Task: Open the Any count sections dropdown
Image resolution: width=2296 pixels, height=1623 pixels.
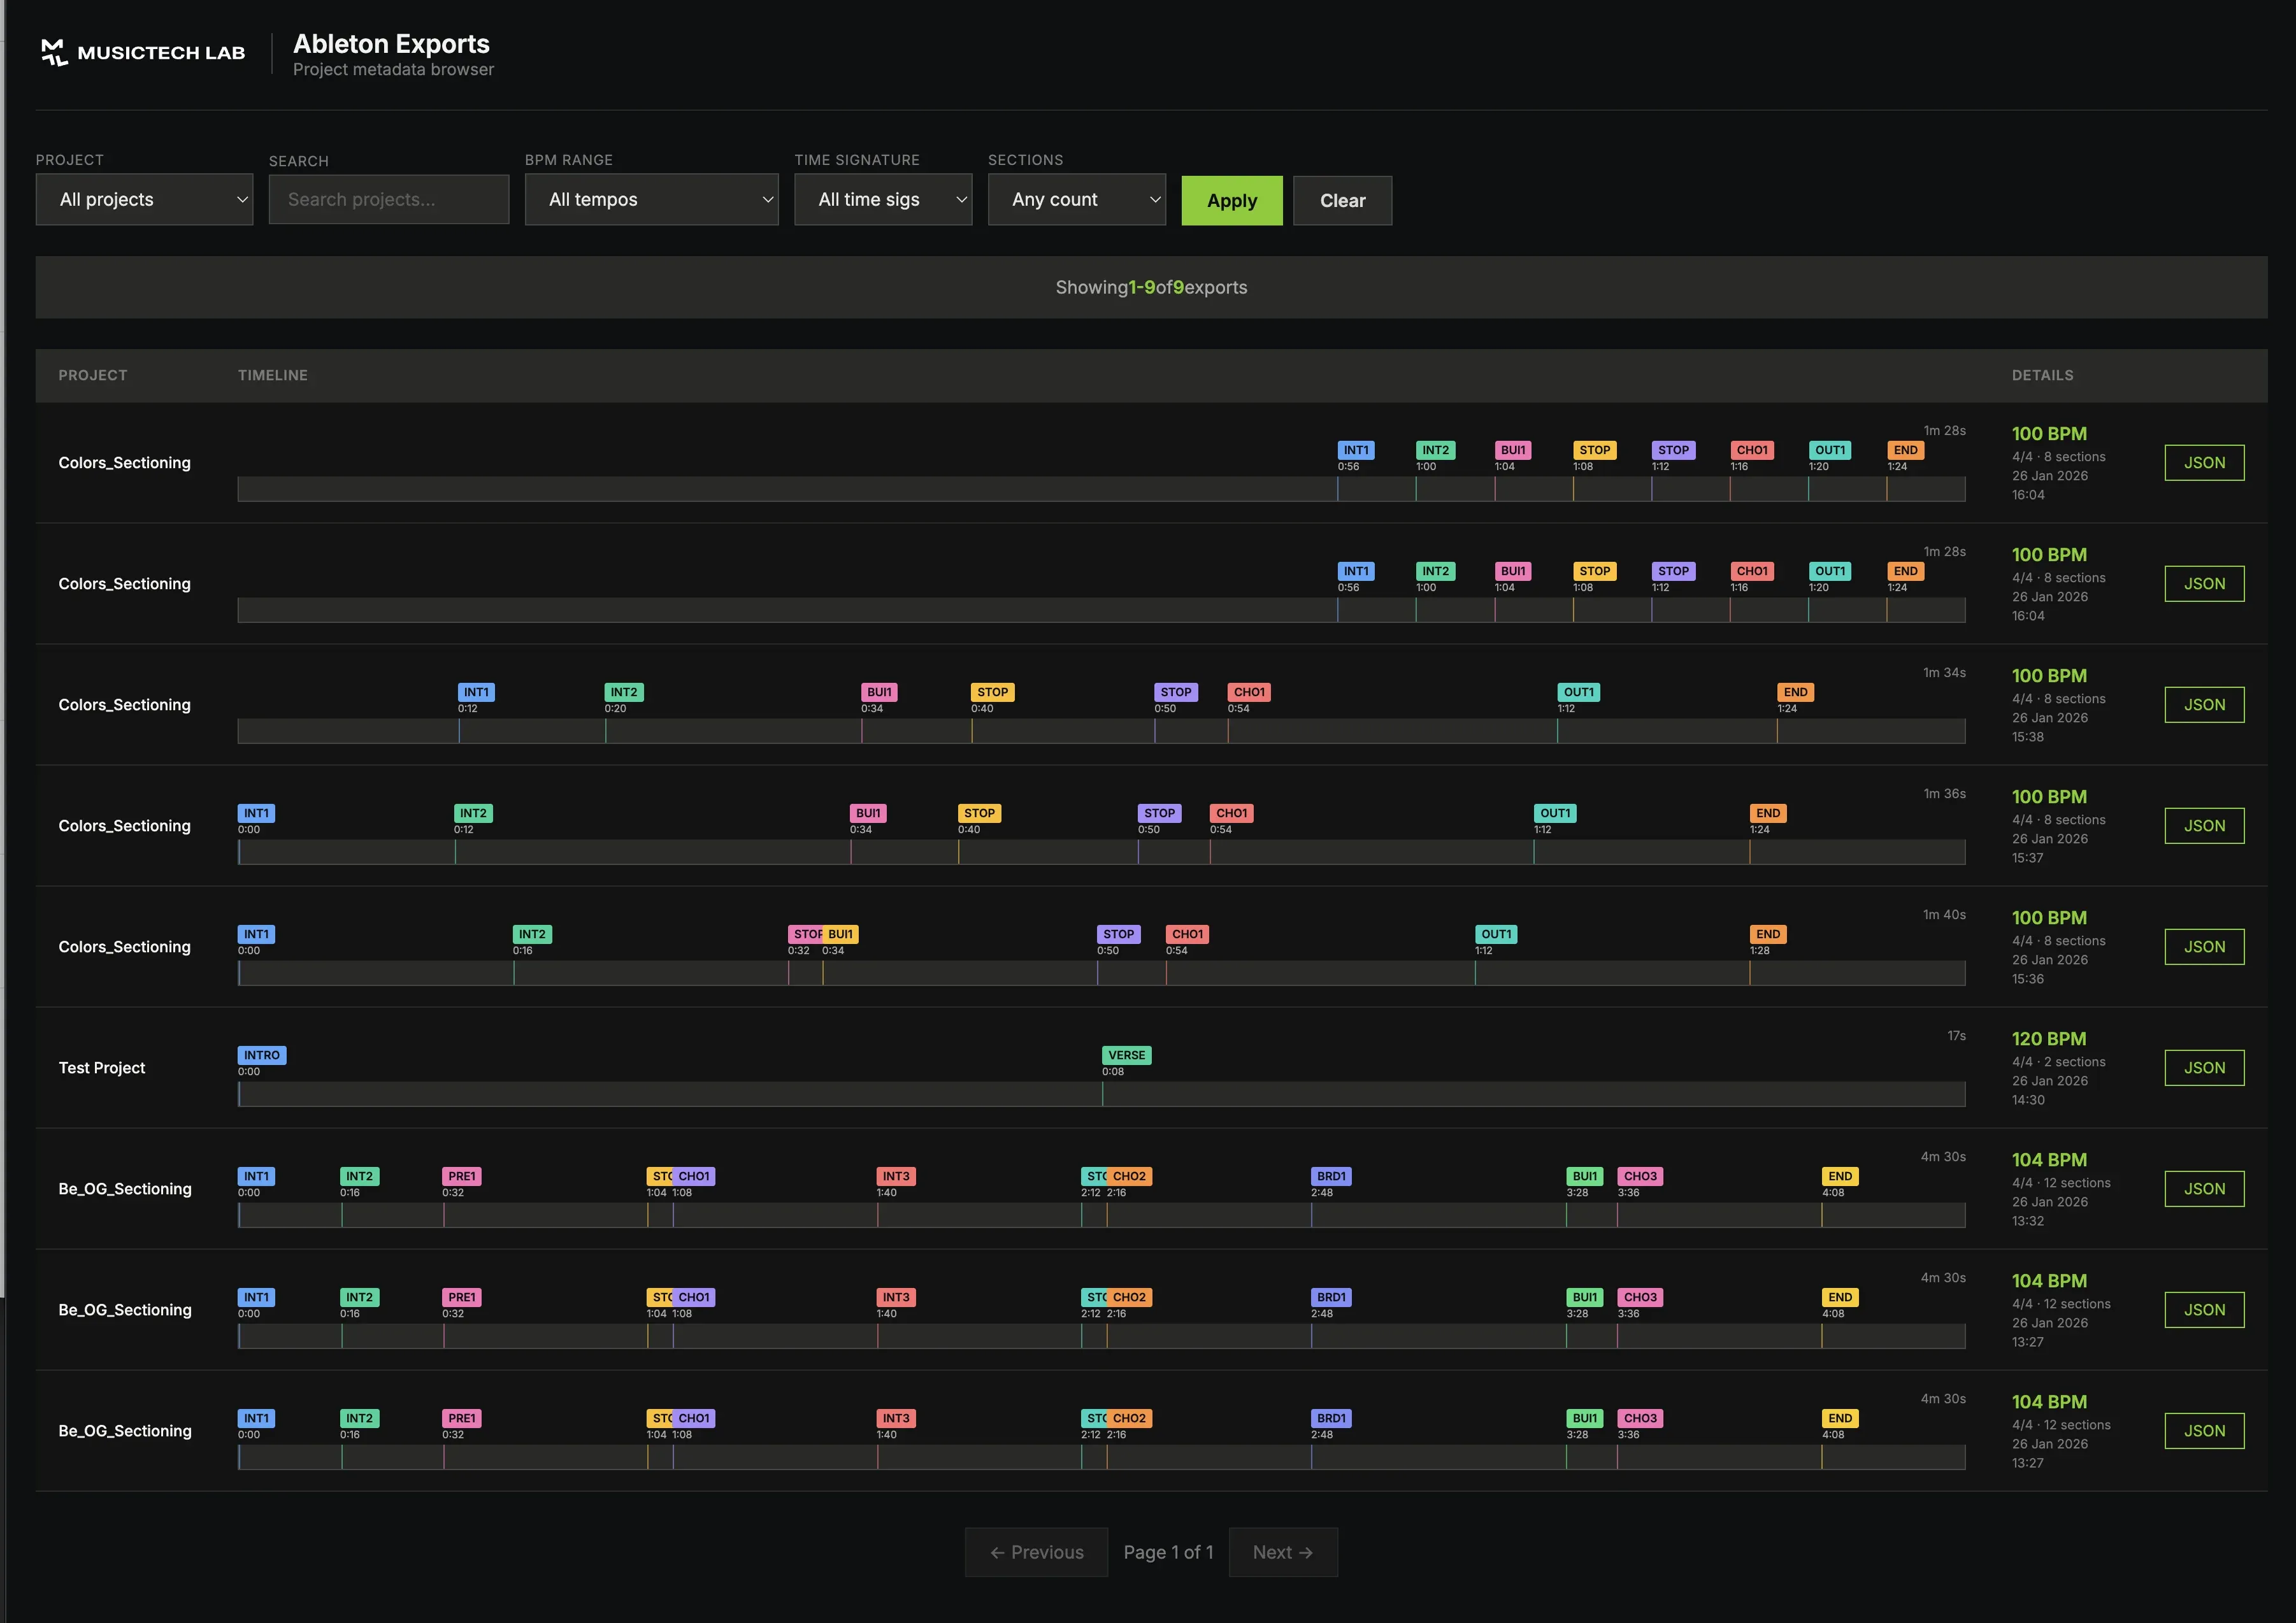Action: click(1076, 199)
